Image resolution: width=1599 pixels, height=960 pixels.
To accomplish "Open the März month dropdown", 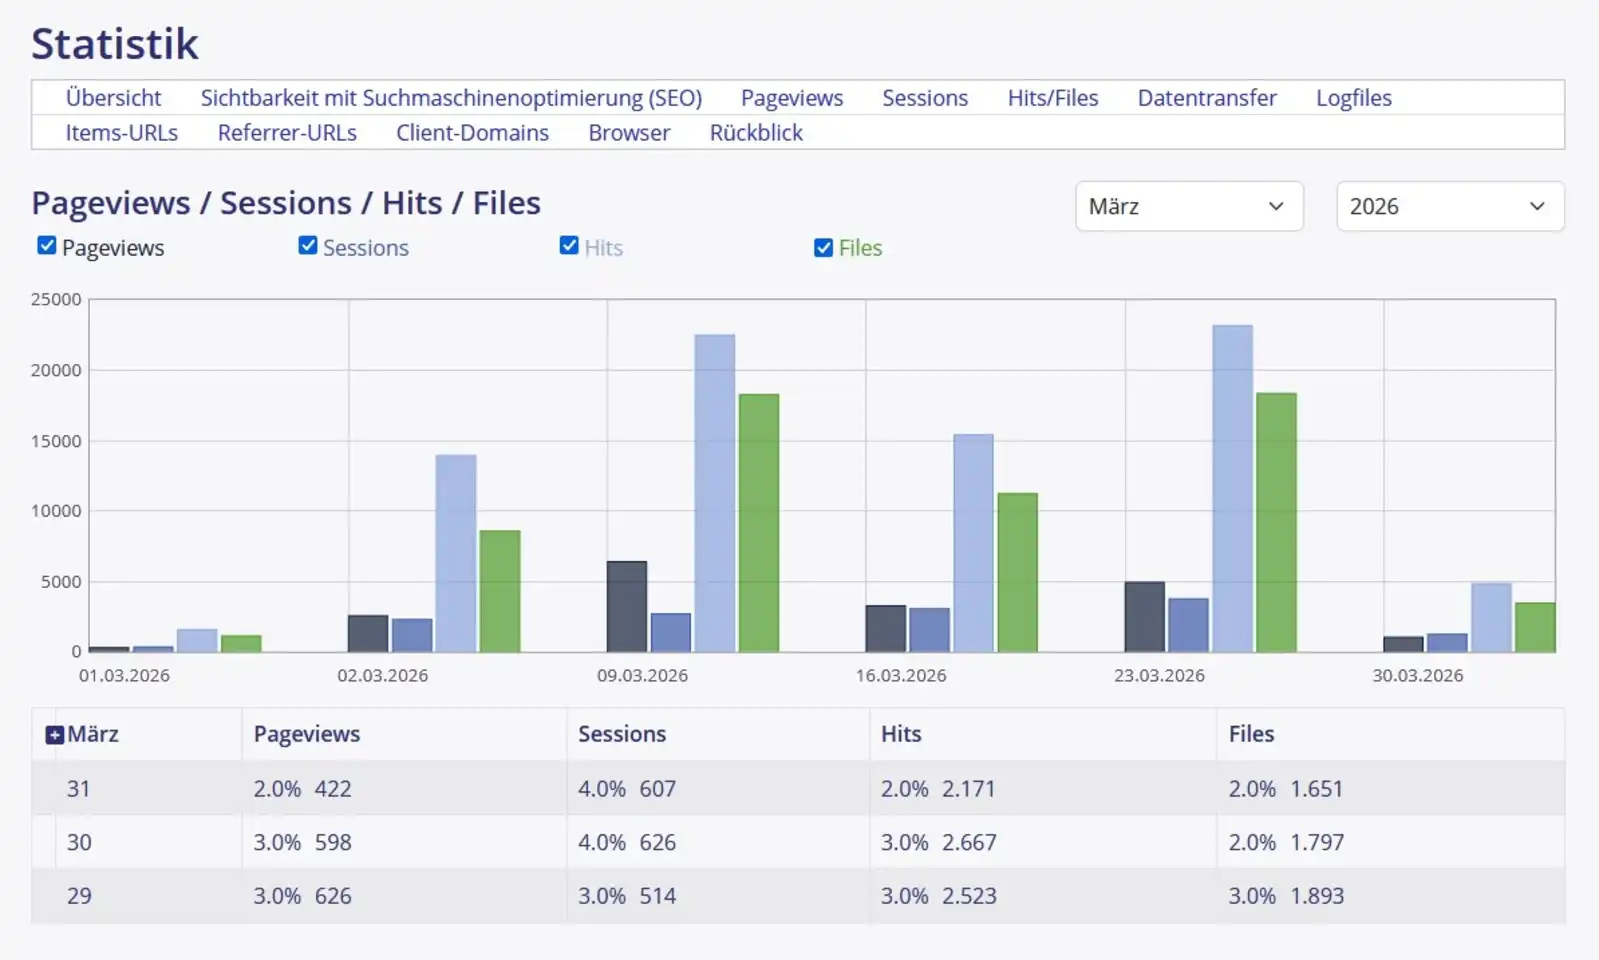I will coord(1188,207).
